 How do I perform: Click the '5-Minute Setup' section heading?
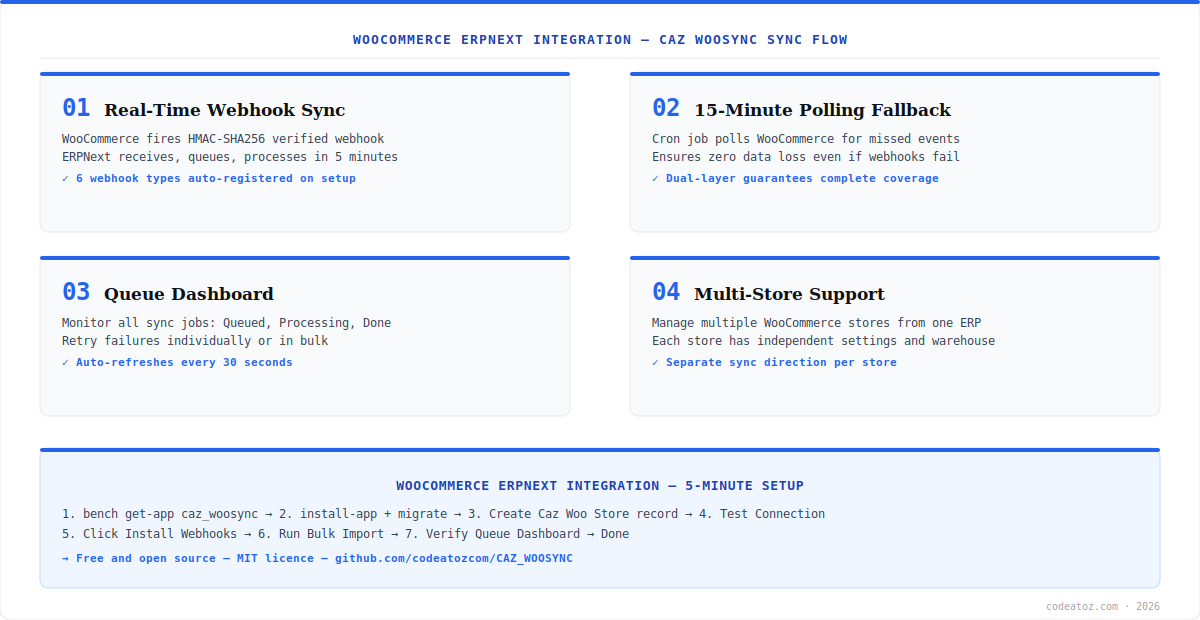coord(600,486)
